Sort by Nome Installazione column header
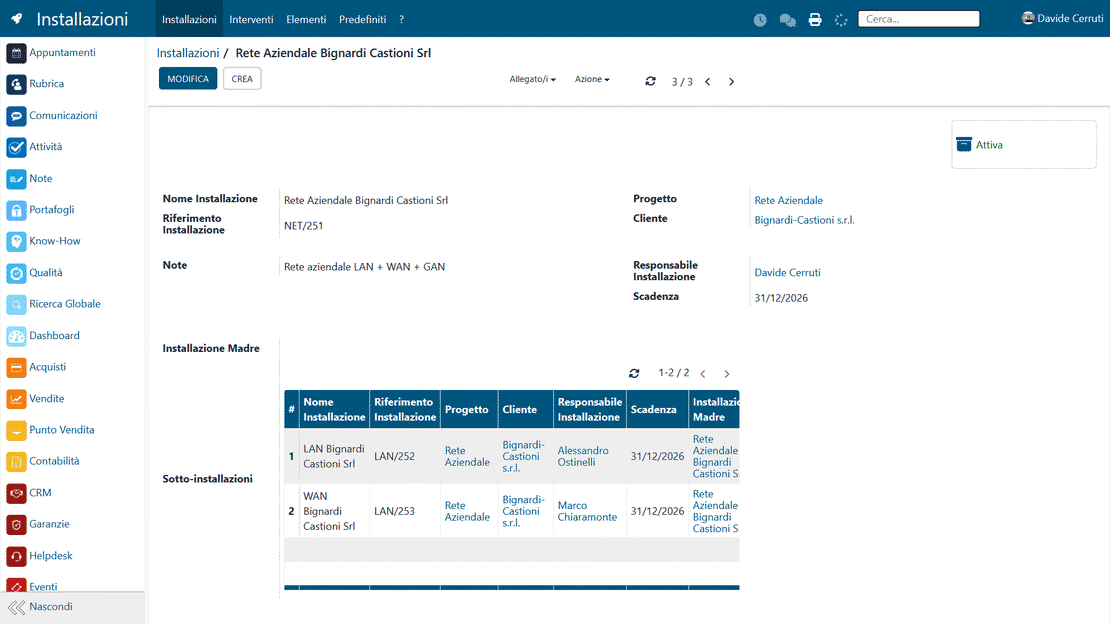Image resolution: width=1110 pixels, height=624 pixels. (x=334, y=409)
